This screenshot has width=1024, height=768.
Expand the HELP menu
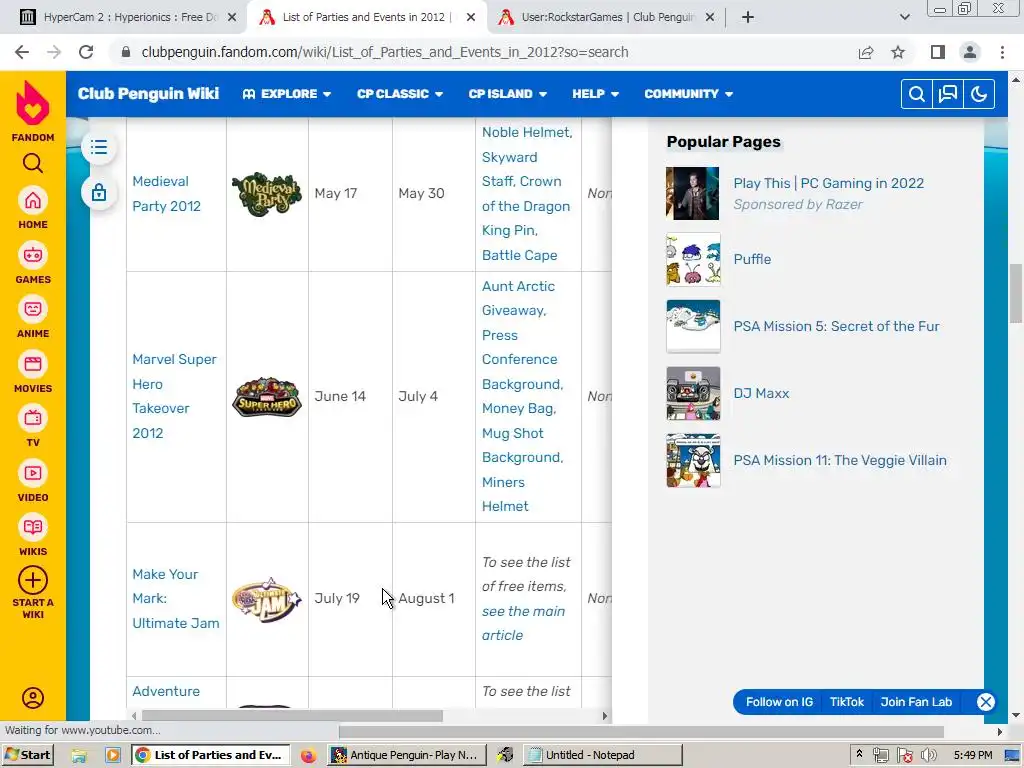pos(596,94)
